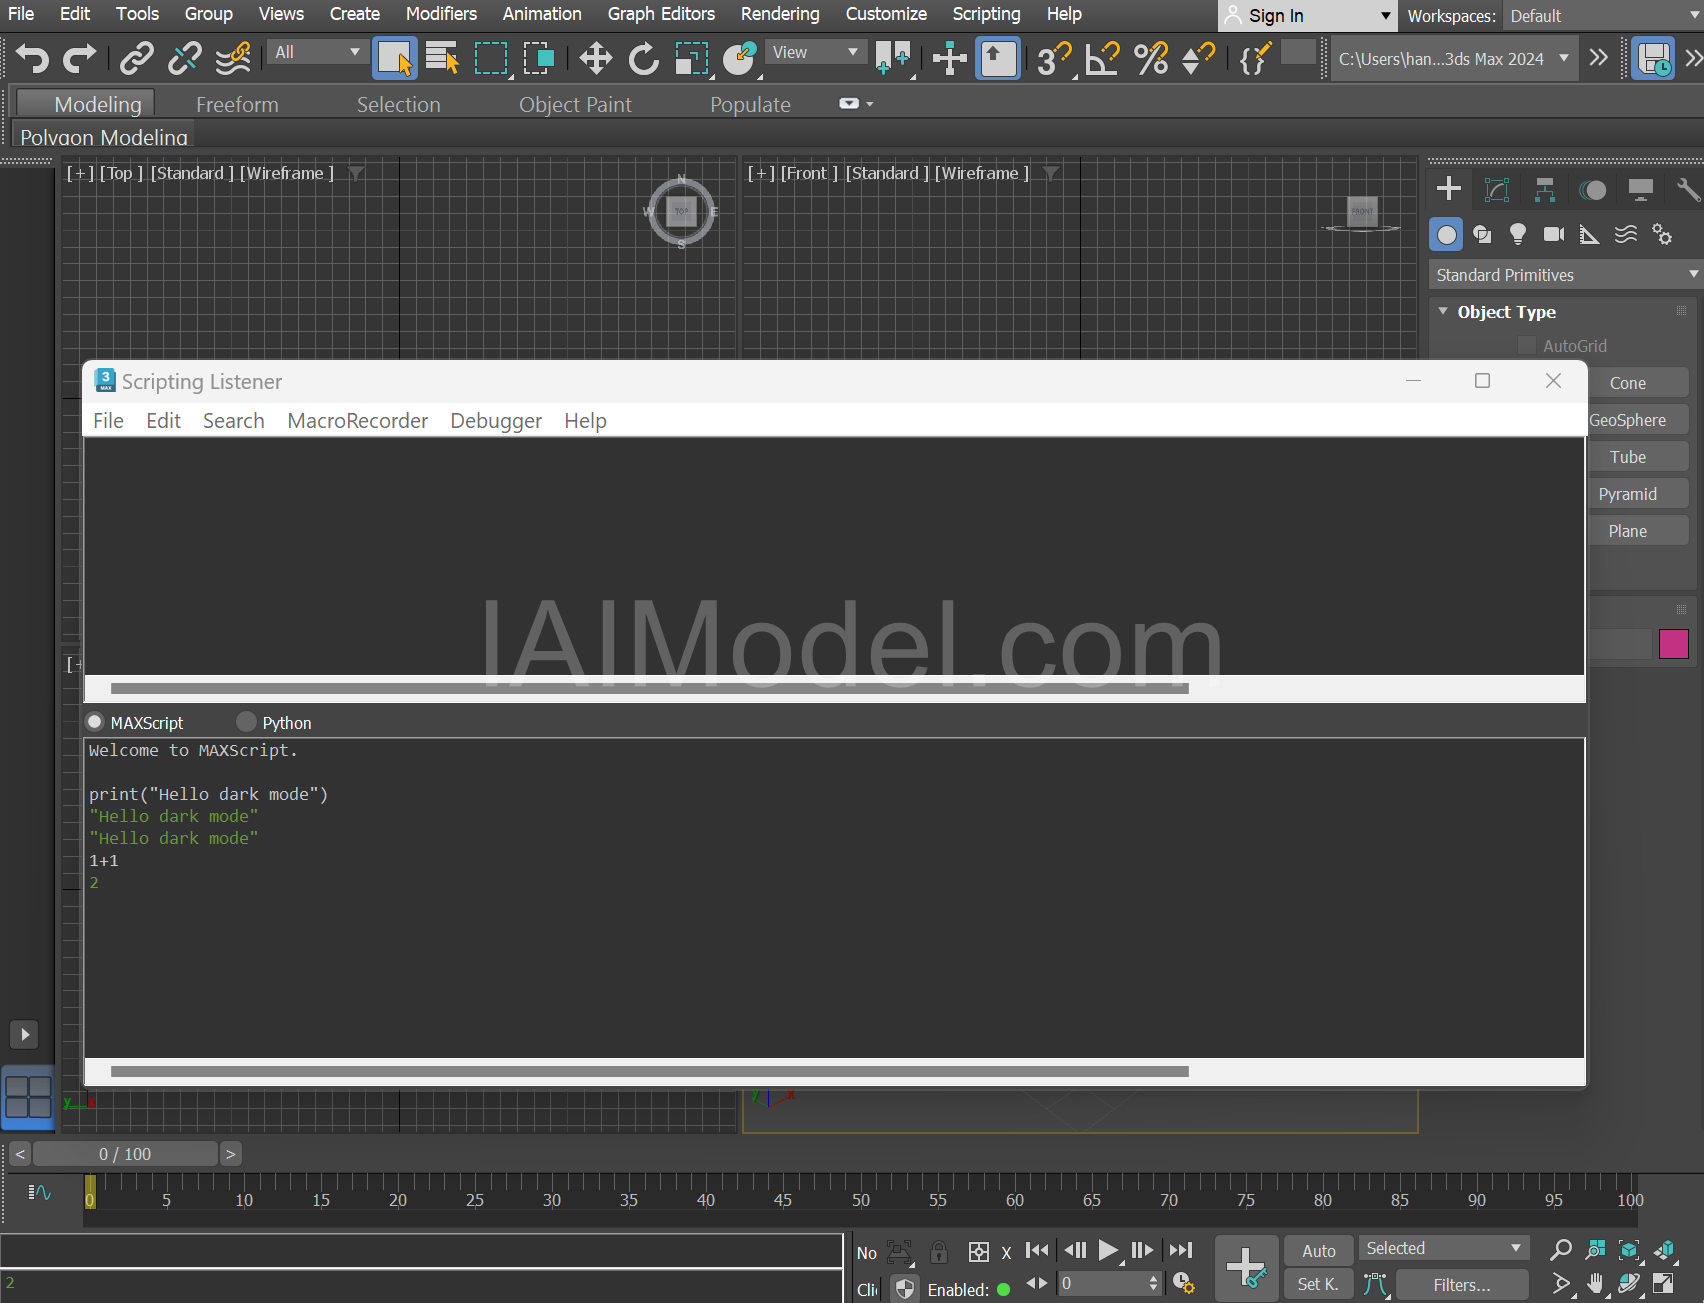This screenshot has height=1303, width=1704.
Task: Open the View coordinate system dropdown
Action: tap(814, 52)
